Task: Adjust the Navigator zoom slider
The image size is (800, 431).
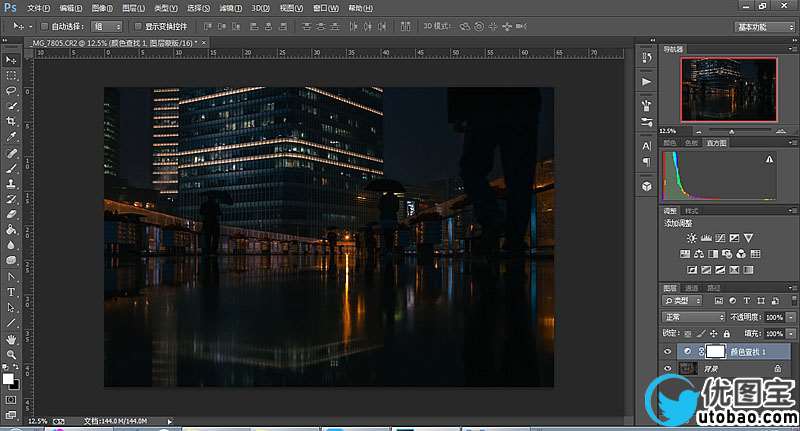Action: pos(732,132)
